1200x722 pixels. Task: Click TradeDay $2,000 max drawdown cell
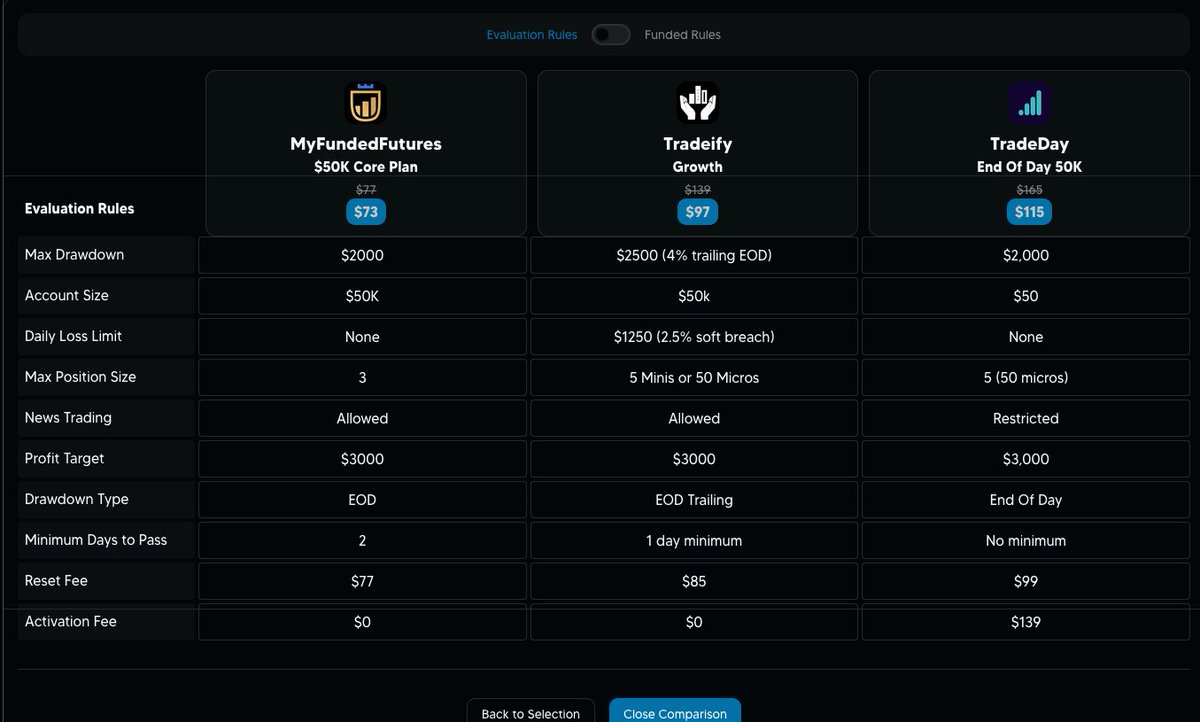pyautogui.click(x=1026, y=255)
